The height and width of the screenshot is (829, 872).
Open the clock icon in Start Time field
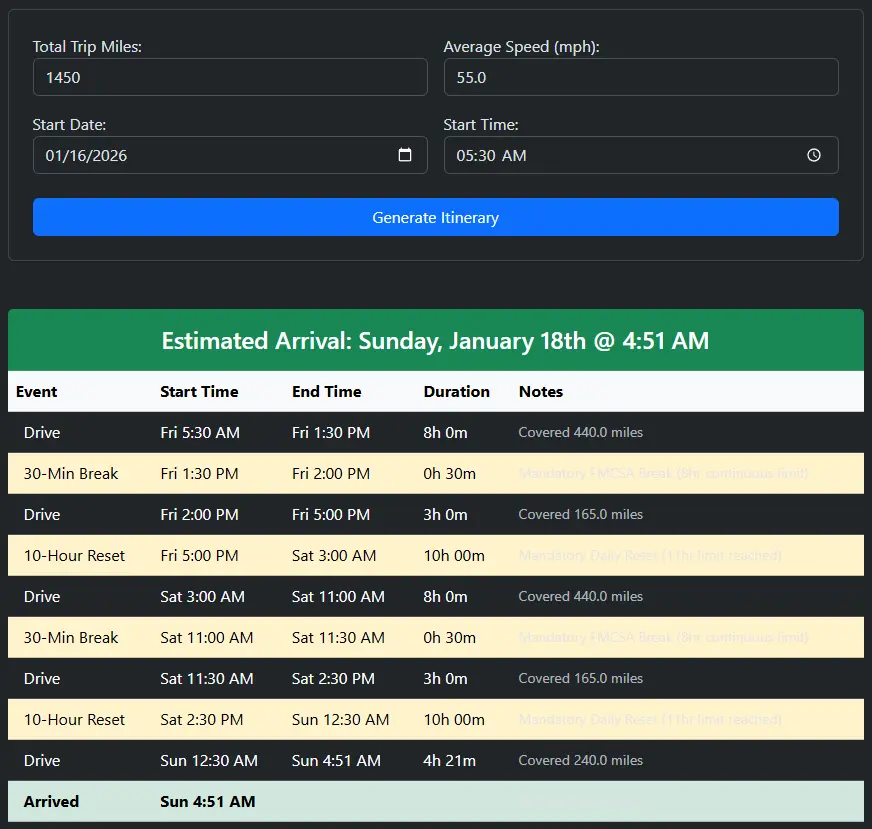click(816, 155)
